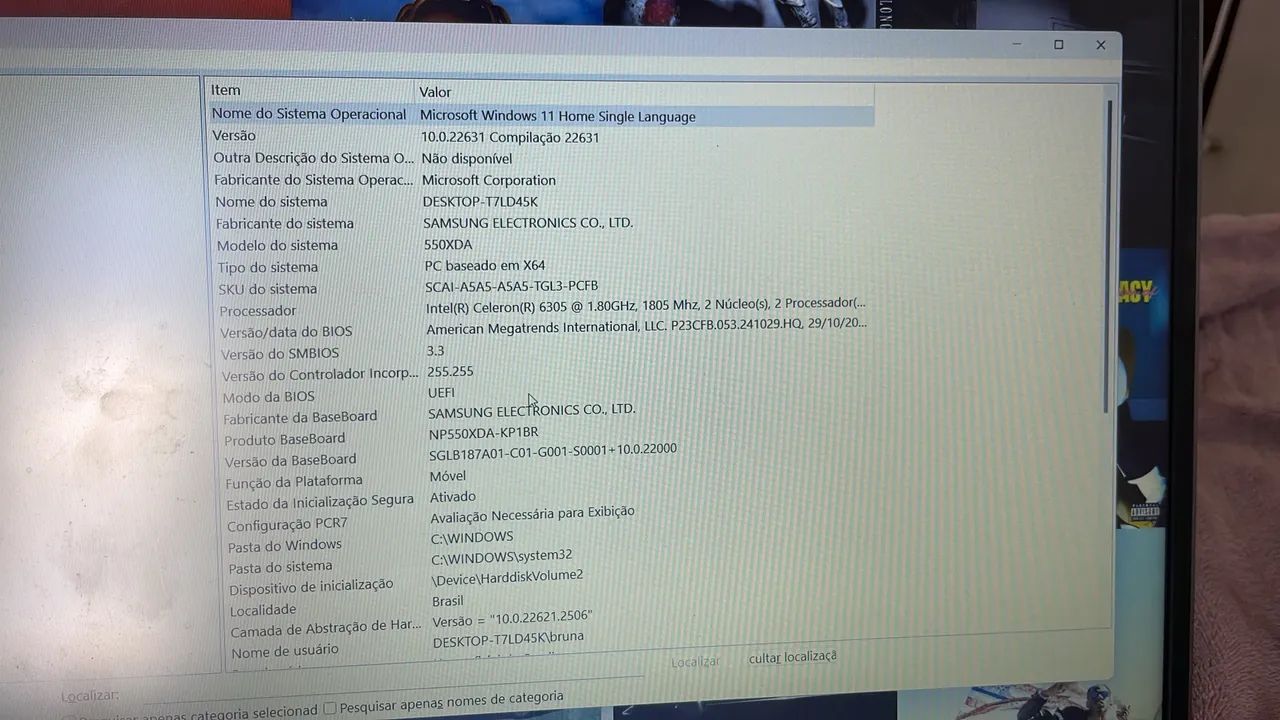
Task: Select 'Dispositivo de inicialização' row
Action: [x=311, y=587]
